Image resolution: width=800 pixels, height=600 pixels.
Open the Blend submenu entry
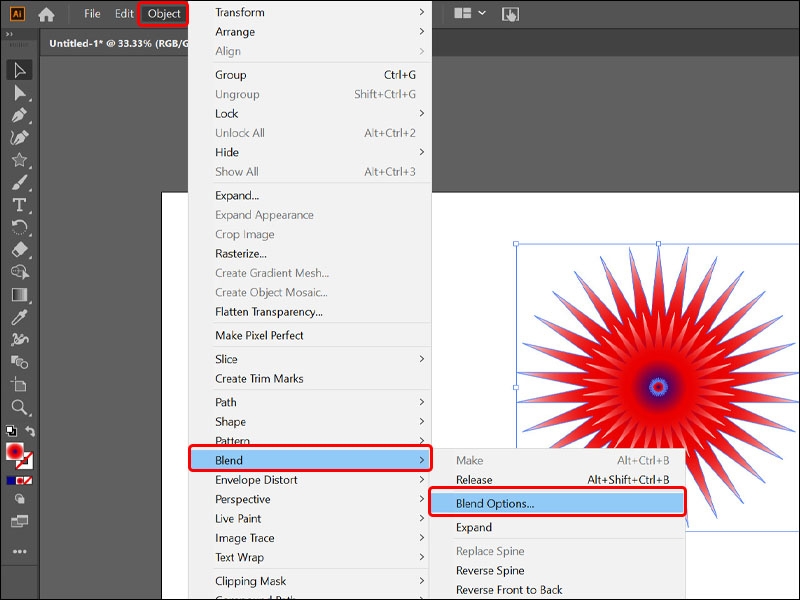click(310, 460)
